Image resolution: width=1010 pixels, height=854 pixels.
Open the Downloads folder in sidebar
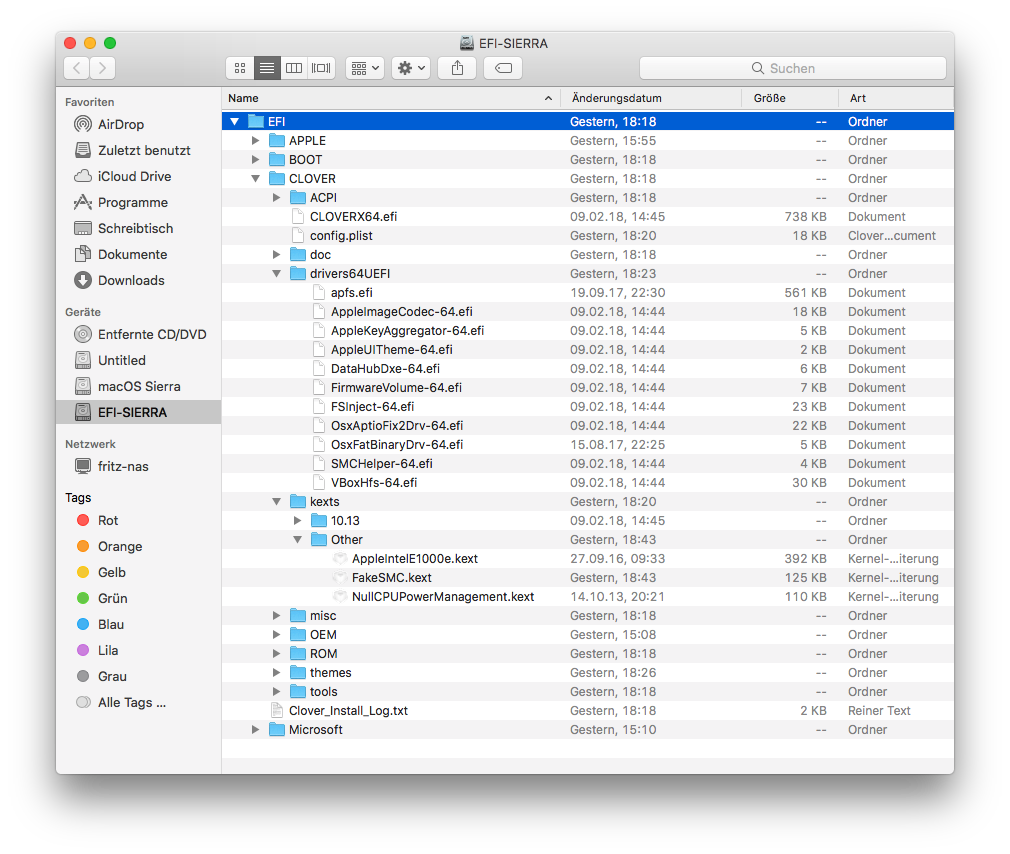(x=130, y=280)
